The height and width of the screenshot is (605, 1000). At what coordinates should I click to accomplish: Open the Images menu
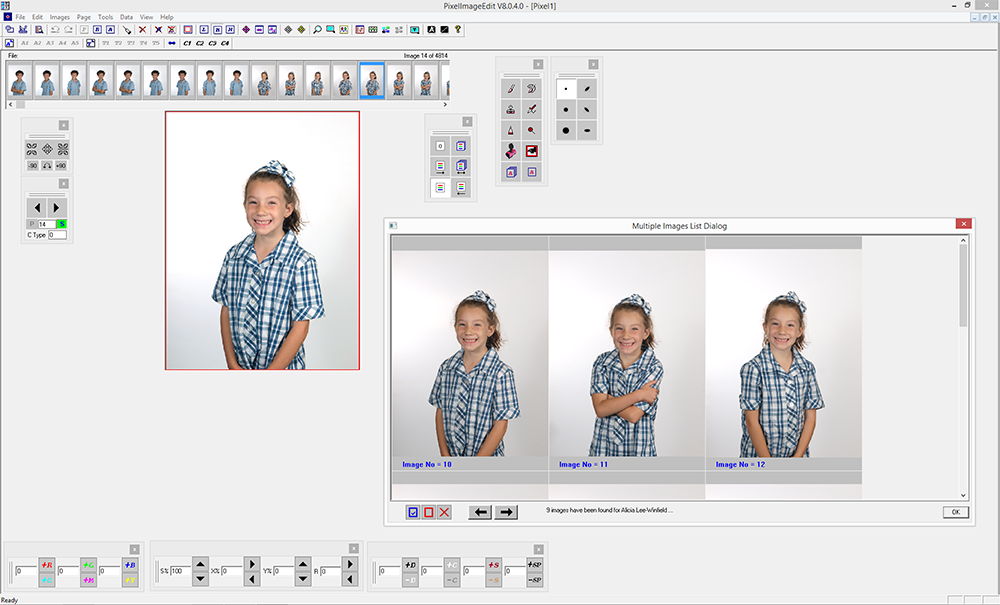pos(60,17)
